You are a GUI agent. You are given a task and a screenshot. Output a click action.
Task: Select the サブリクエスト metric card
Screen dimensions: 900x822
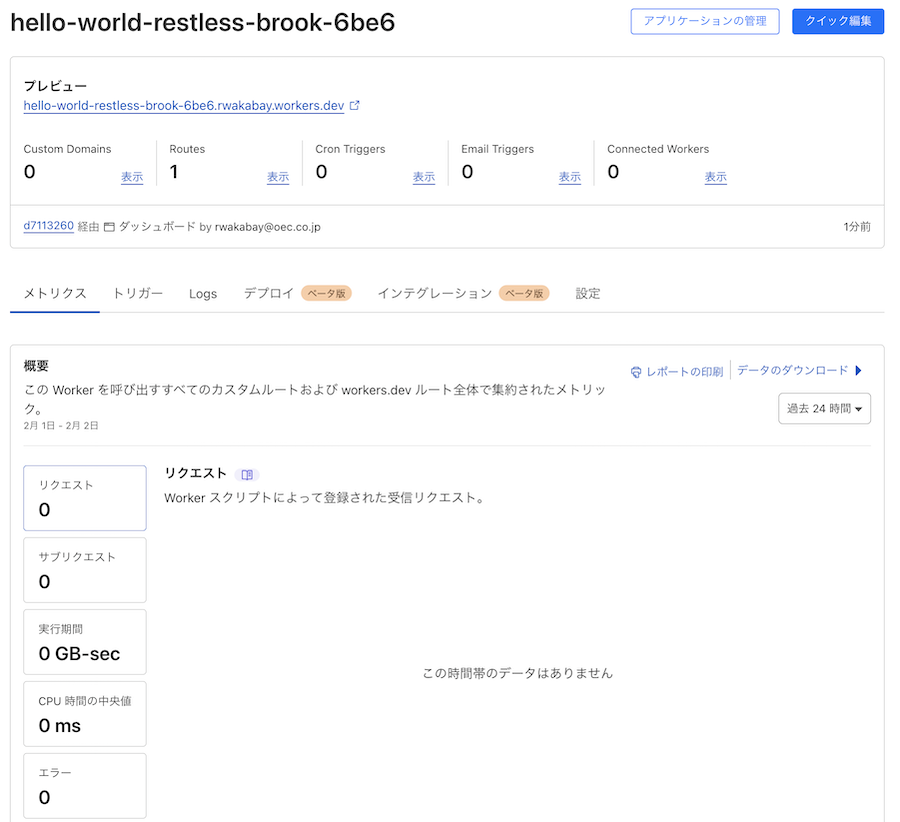pos(85,570)
